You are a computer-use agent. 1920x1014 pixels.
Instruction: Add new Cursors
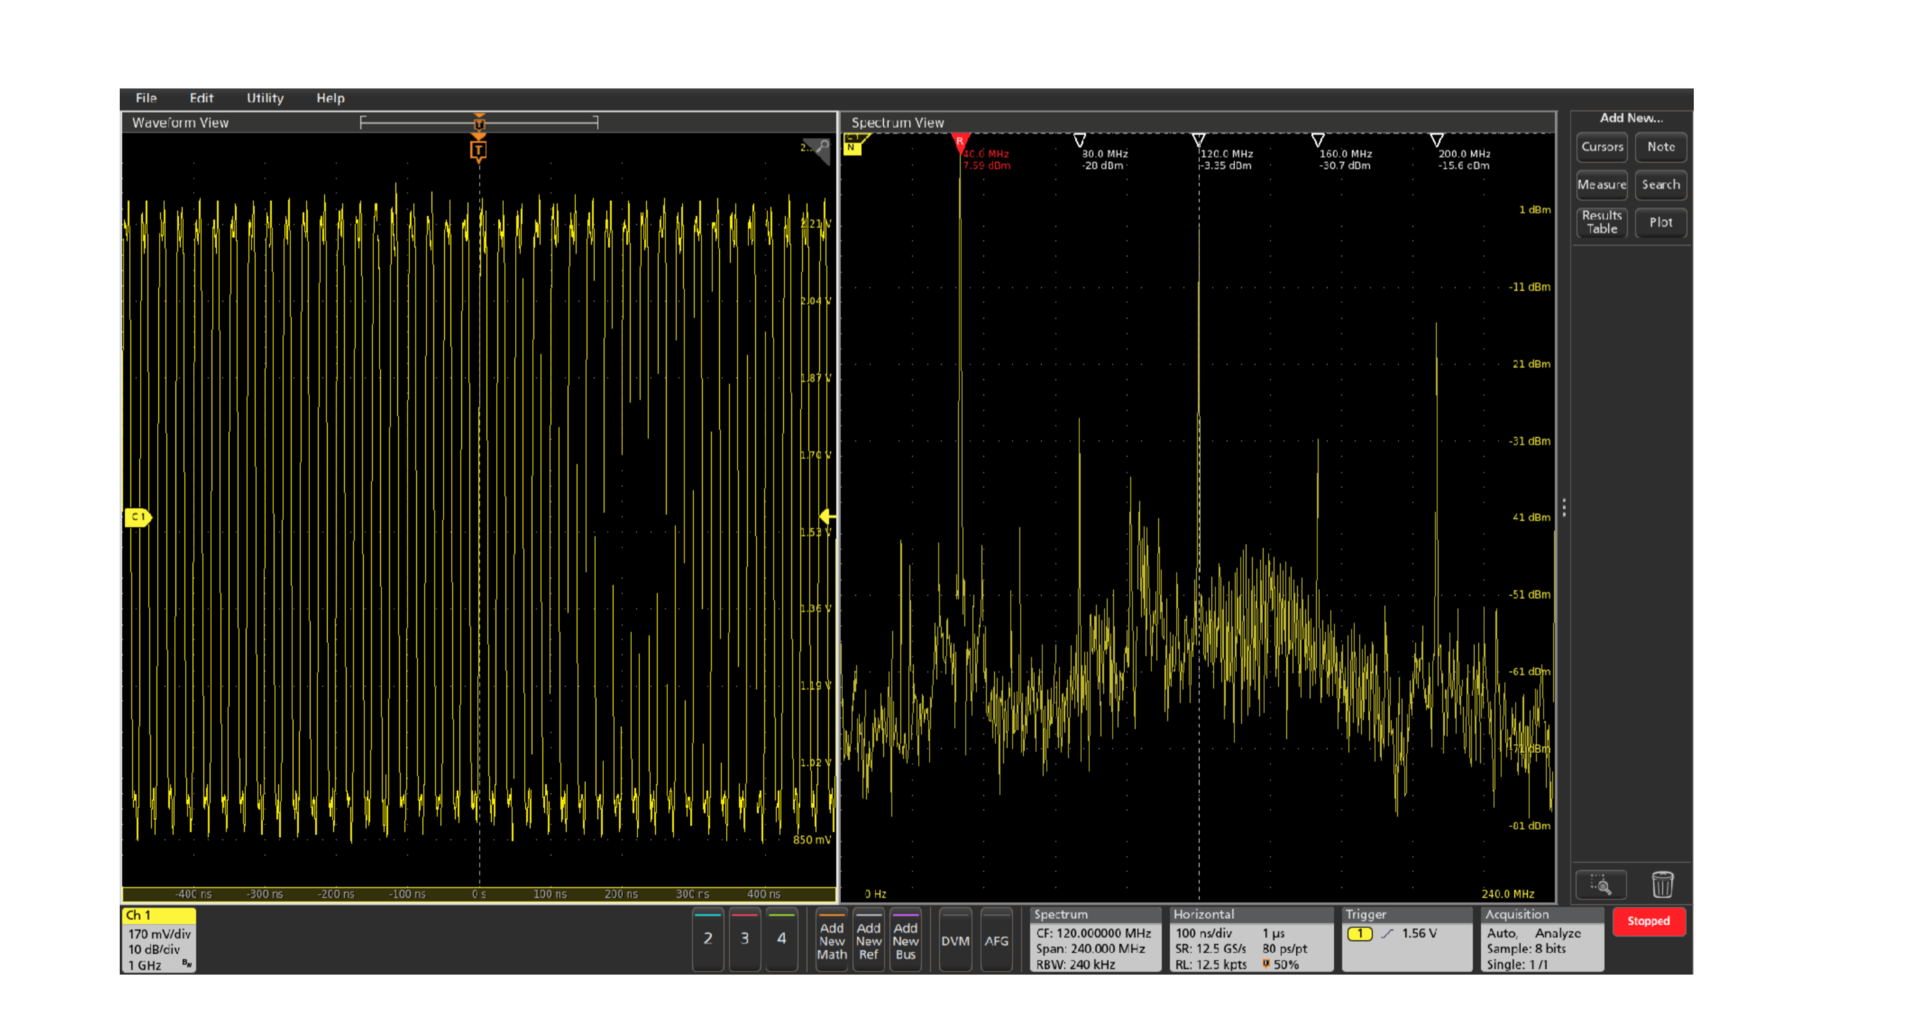tap(1602, 147)
